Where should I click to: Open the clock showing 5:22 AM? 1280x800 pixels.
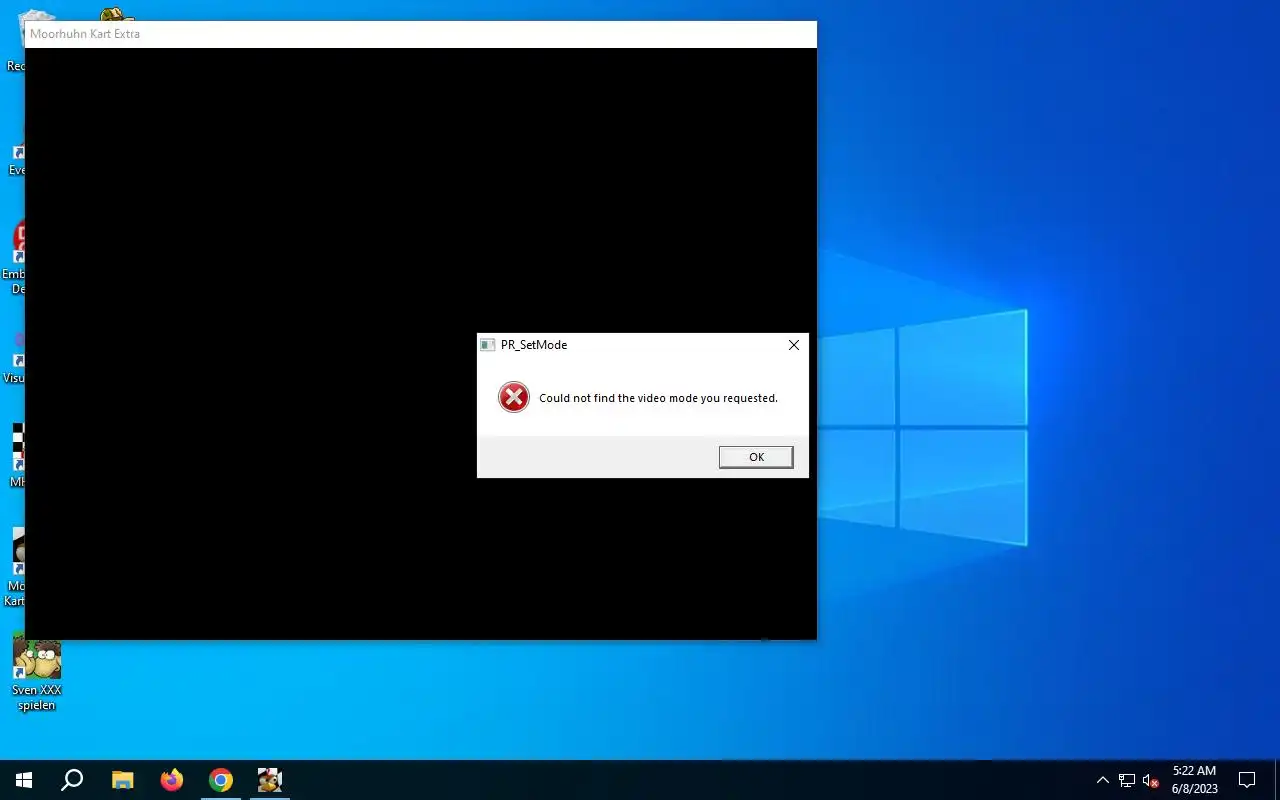point(1194,780)
